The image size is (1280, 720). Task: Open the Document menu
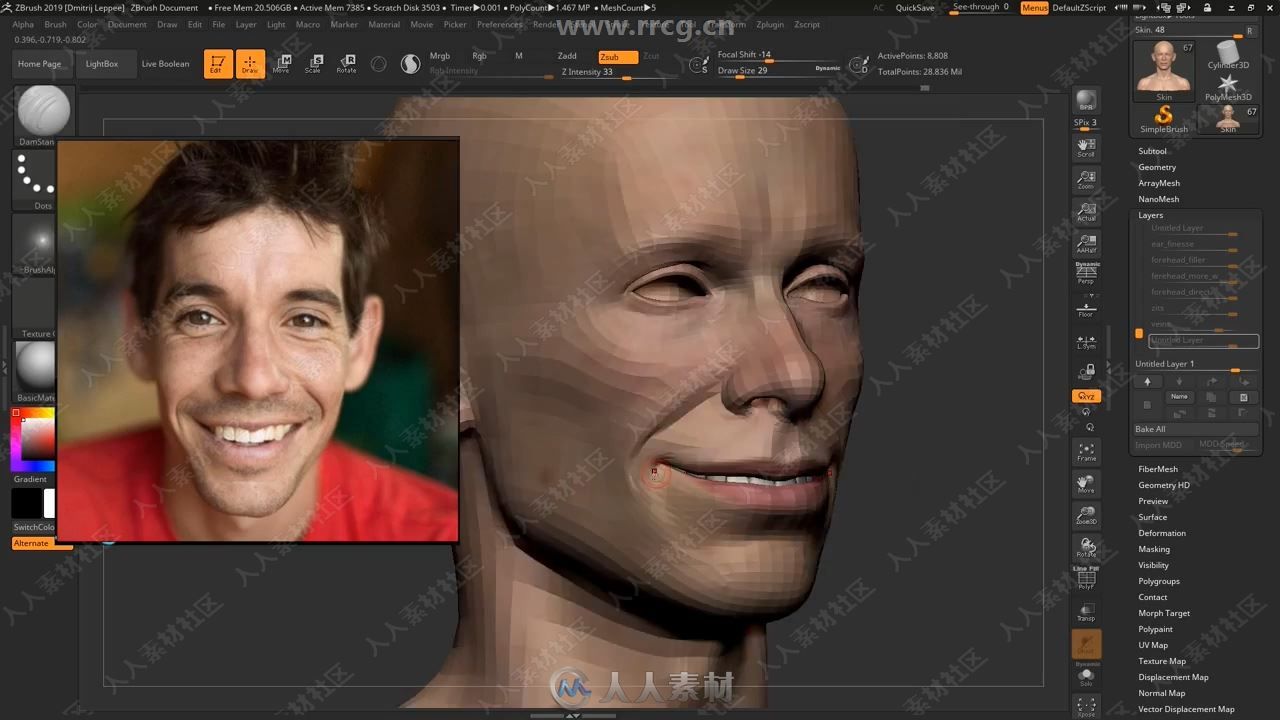pos(127,24)
